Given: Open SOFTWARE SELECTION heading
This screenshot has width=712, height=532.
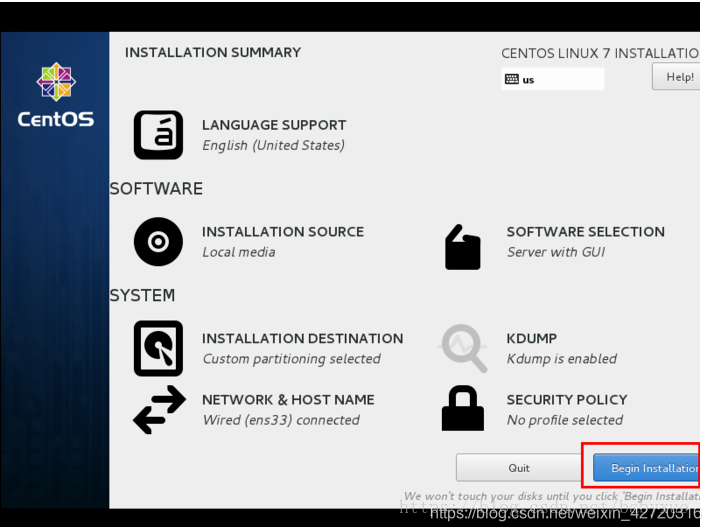Looking at the screenshot, I should (586, 232).
